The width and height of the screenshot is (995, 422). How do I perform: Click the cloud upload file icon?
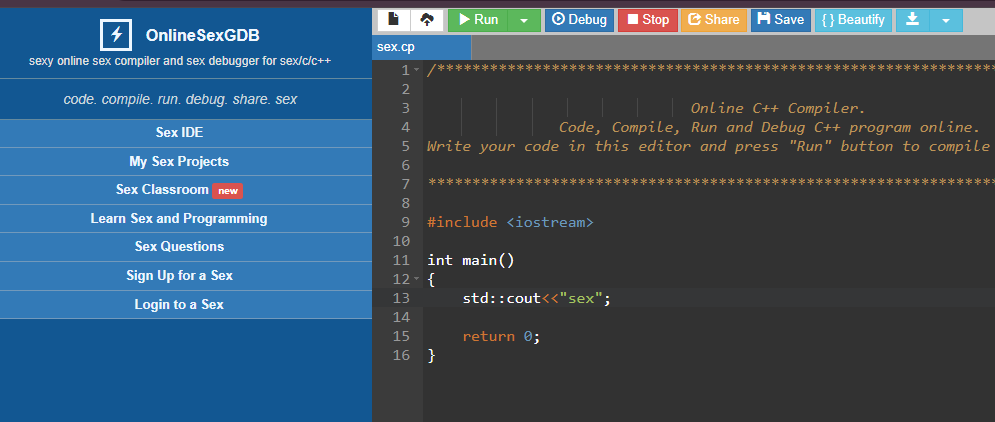point(425,20)
